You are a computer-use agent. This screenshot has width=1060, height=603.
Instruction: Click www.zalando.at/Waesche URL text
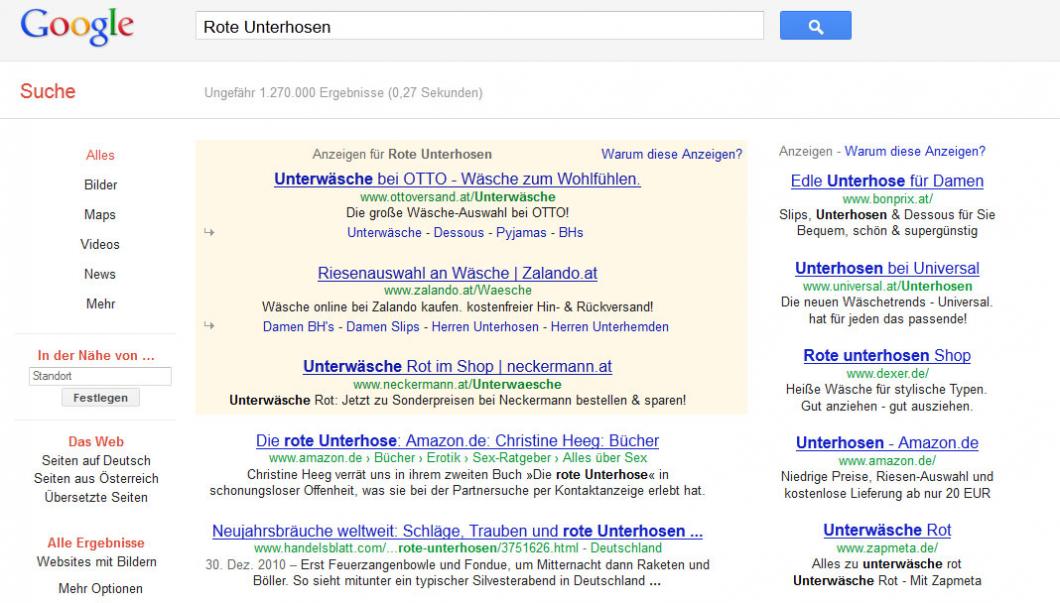pyautogui.click(x=458, y=290)
